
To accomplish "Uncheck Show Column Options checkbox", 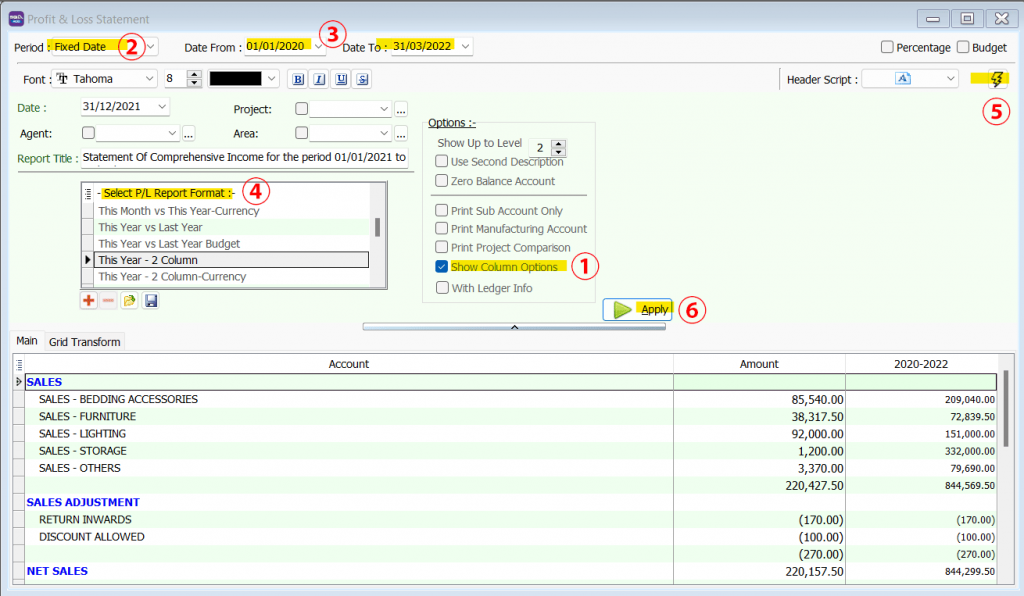I will [441, 266].
